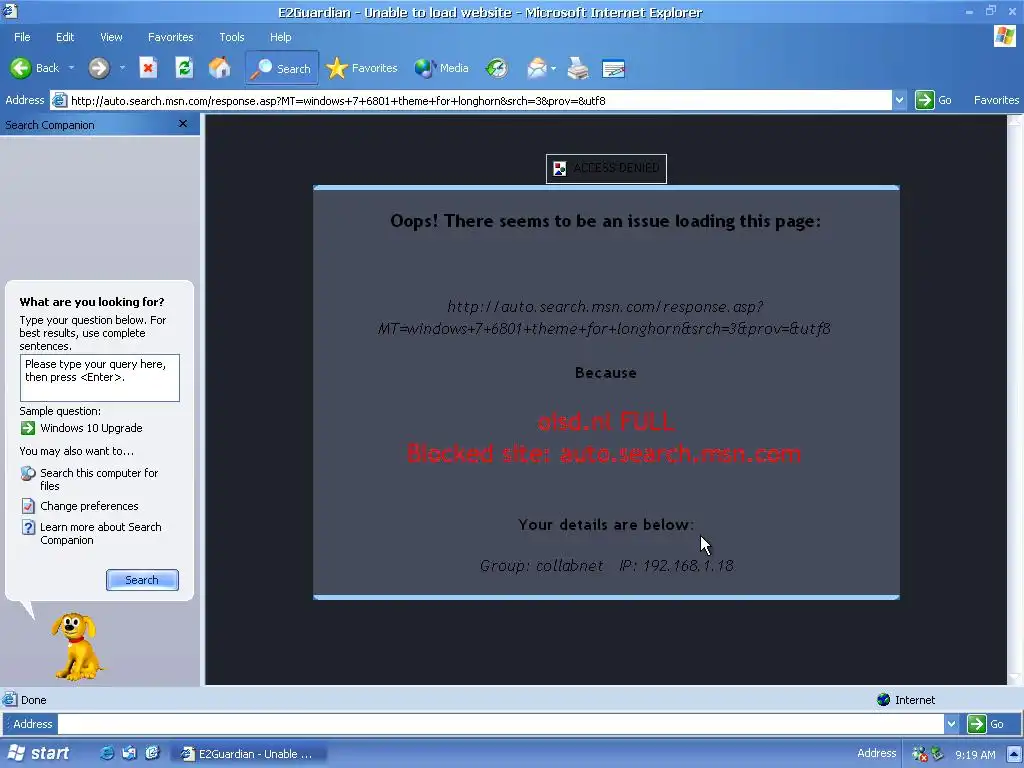Click the Edit page toolbar icon
Viewport: 1024px width, 768px height.
613,68
